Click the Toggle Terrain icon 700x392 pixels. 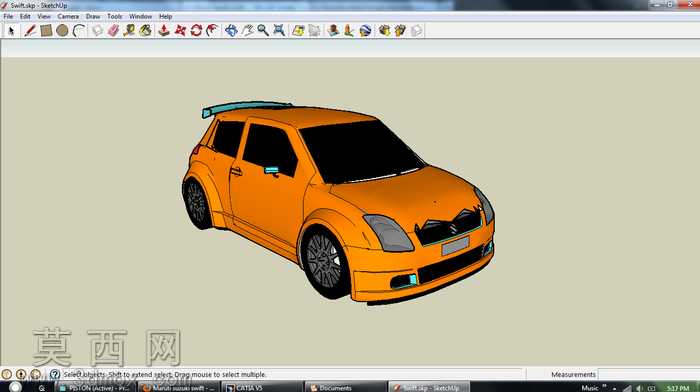[314, 30]
